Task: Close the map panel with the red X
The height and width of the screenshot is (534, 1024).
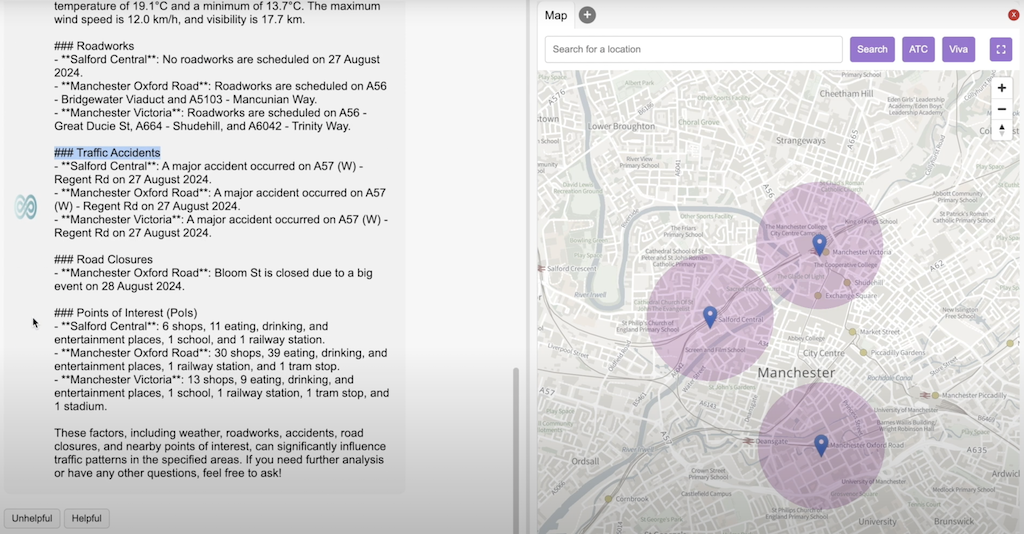Action: 1014,15
